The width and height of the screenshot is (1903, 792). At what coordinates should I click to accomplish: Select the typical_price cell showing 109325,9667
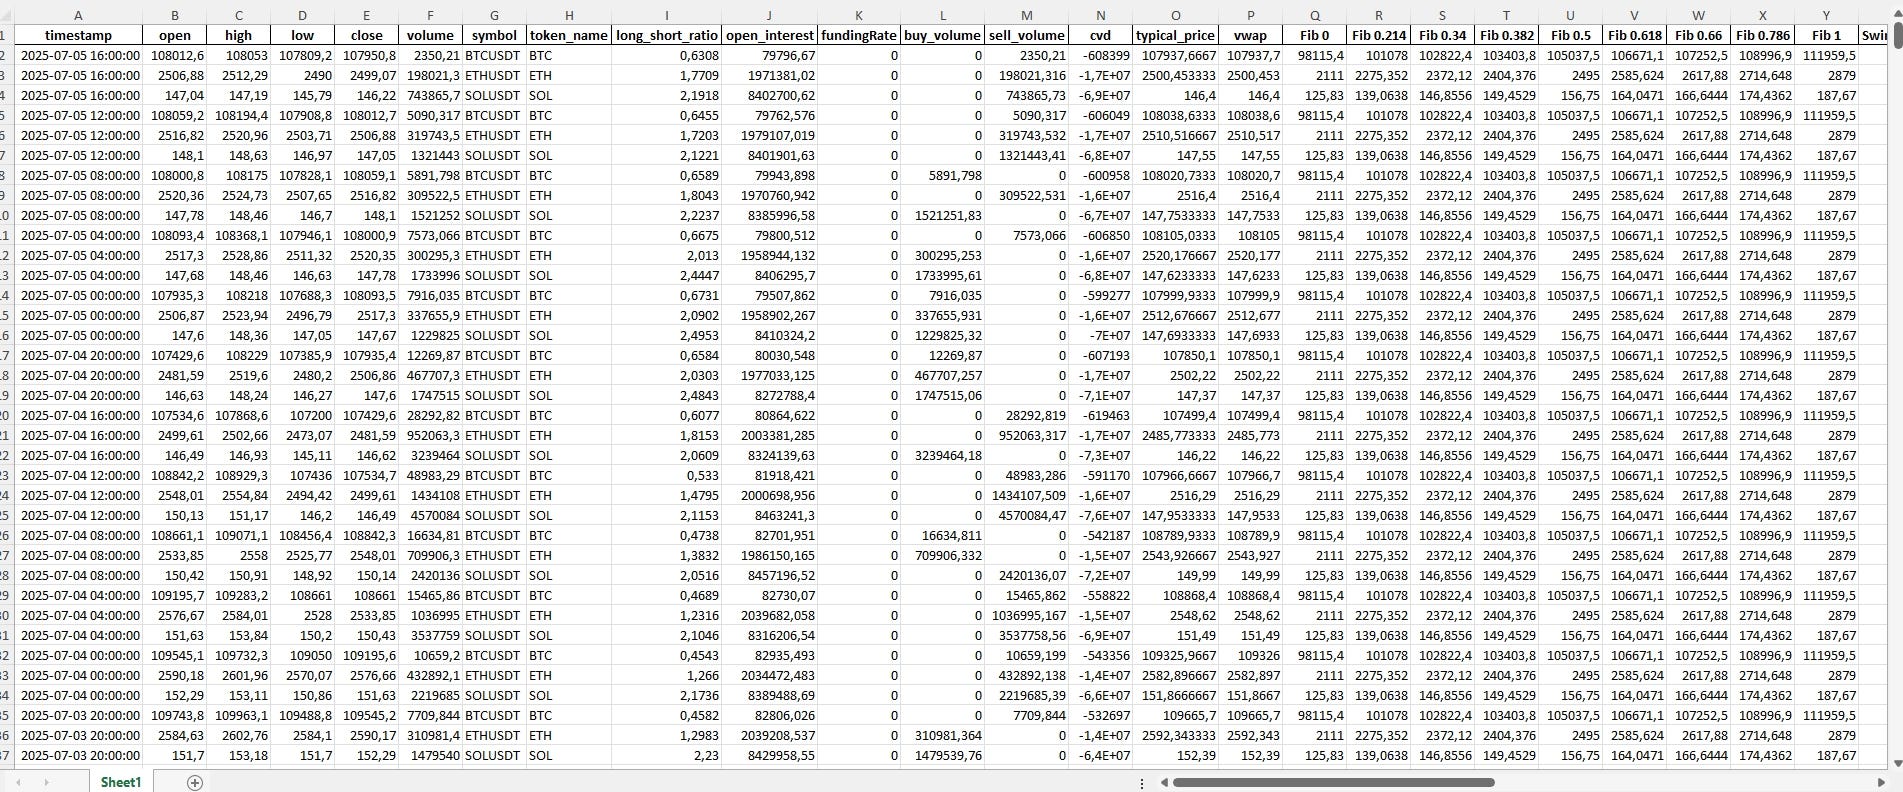[1176, 655]
